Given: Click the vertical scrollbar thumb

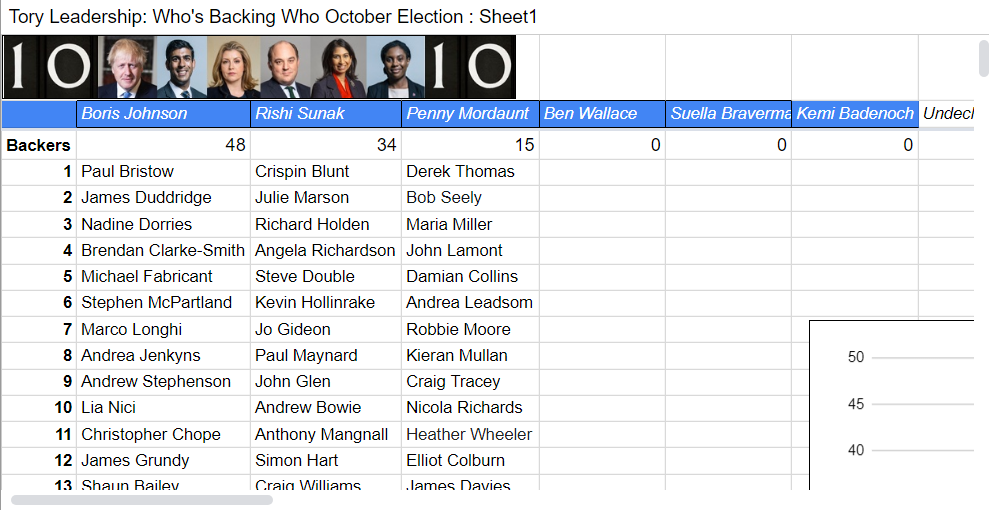Looking at the screenshot, I should point(983,58).
